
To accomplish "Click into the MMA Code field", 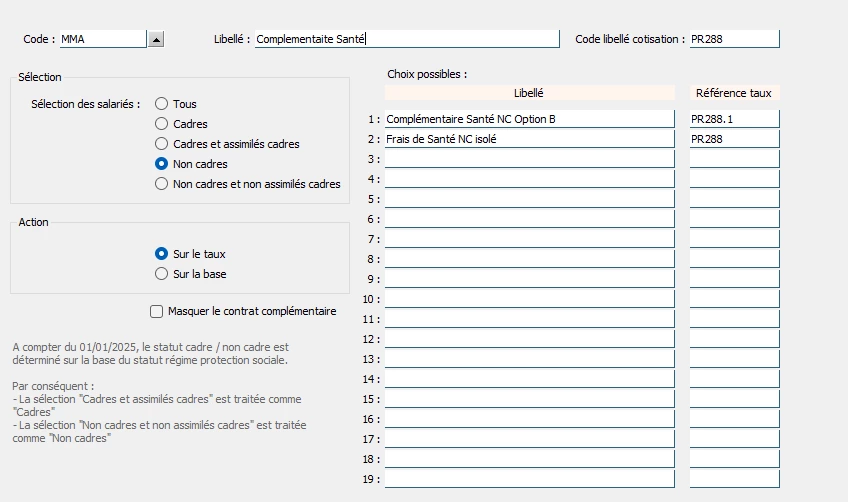I will pyautogui.click(x=103, y=39).
